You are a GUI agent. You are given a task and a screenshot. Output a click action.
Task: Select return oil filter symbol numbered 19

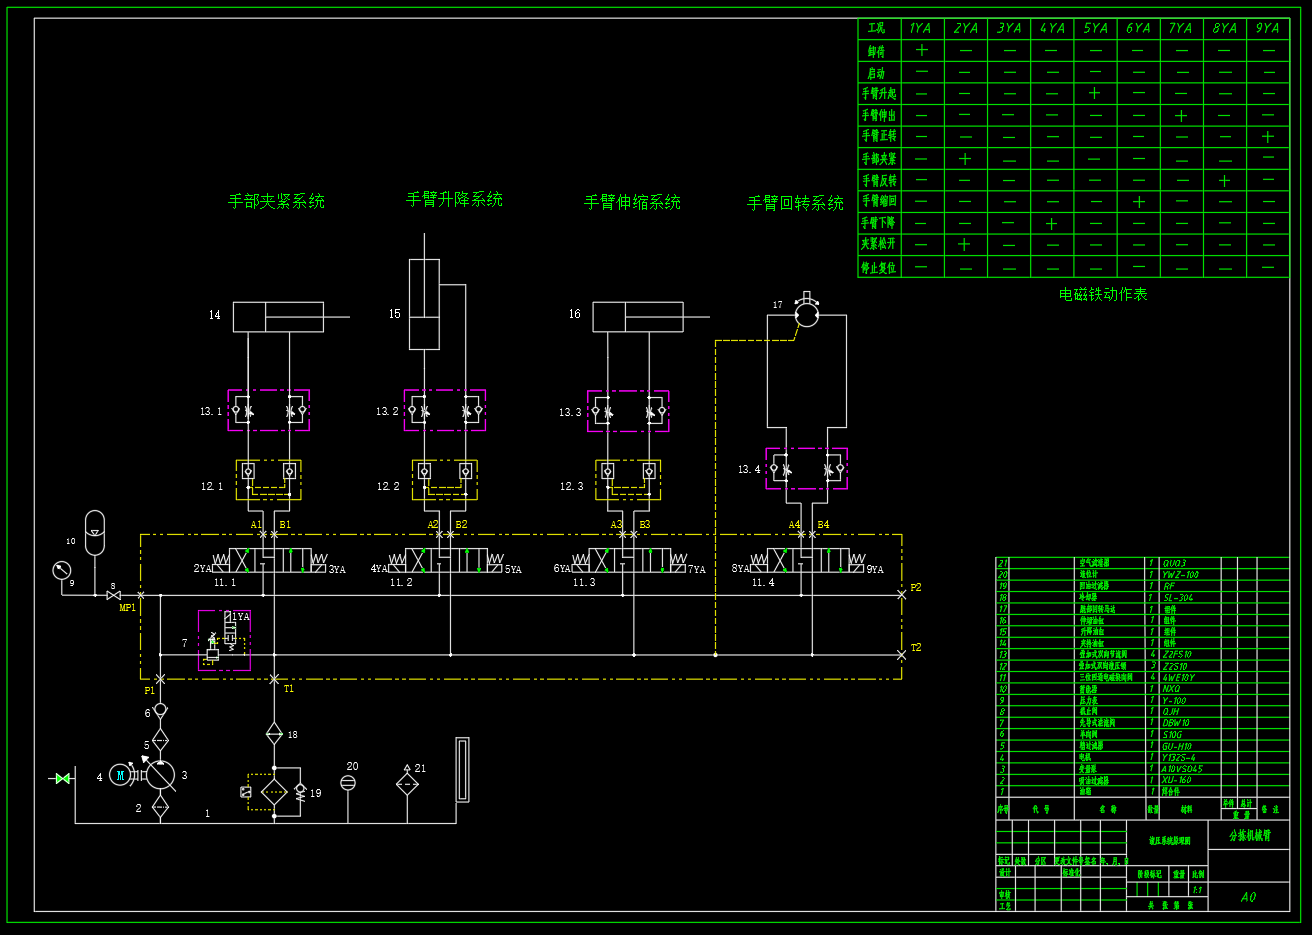pos(274,793)
